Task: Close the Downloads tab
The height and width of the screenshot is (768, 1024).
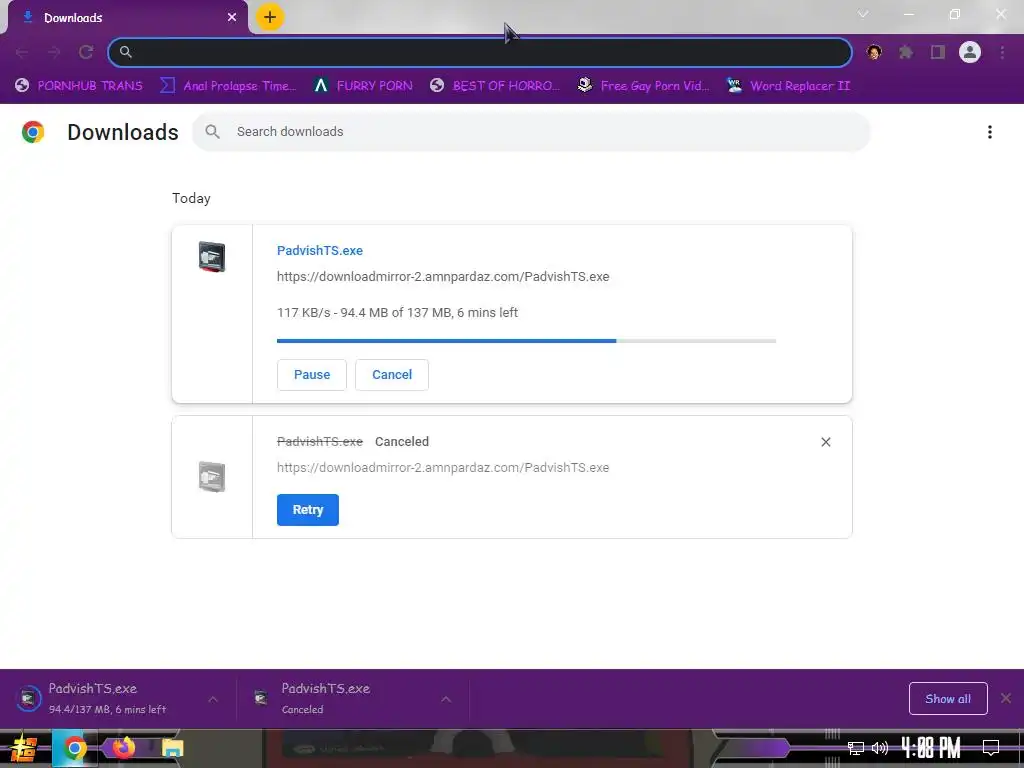Action: click(232, 18)
